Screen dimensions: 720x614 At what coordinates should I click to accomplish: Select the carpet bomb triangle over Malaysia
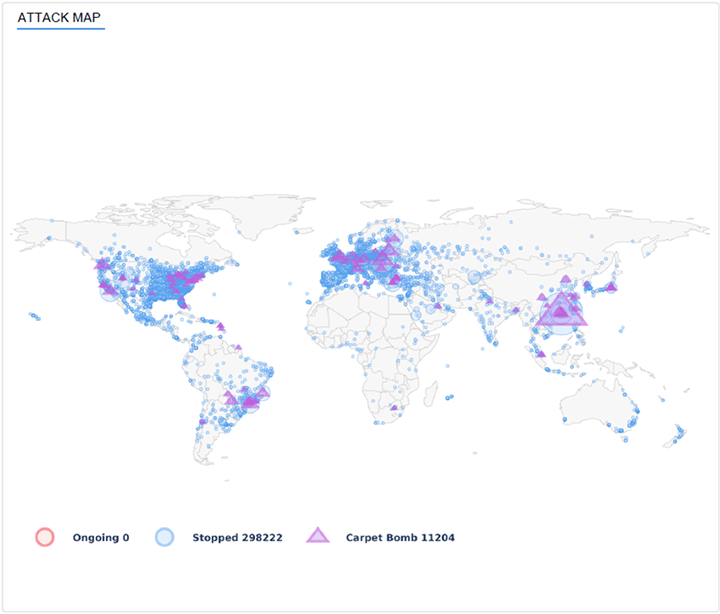tap(540, 353)
